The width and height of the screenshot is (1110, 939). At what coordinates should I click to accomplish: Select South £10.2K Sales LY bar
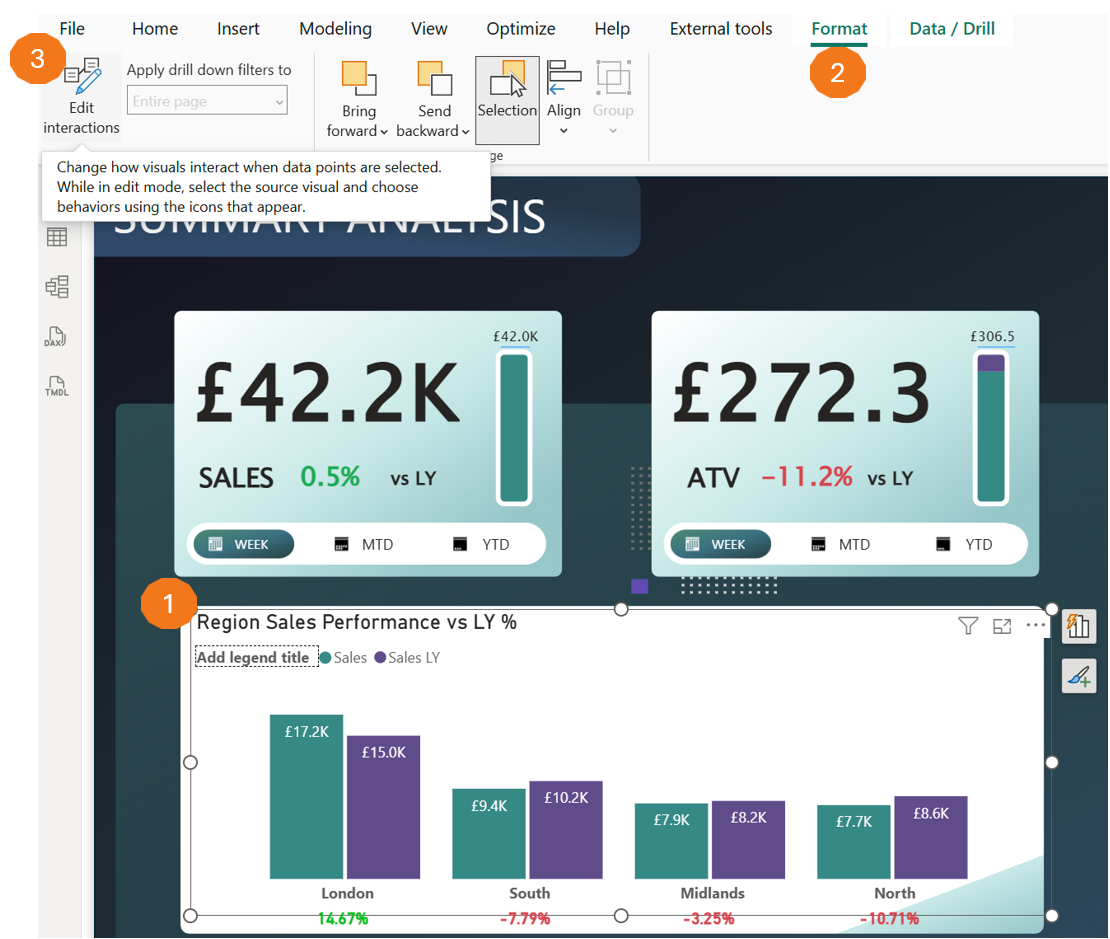coord(566,830)
